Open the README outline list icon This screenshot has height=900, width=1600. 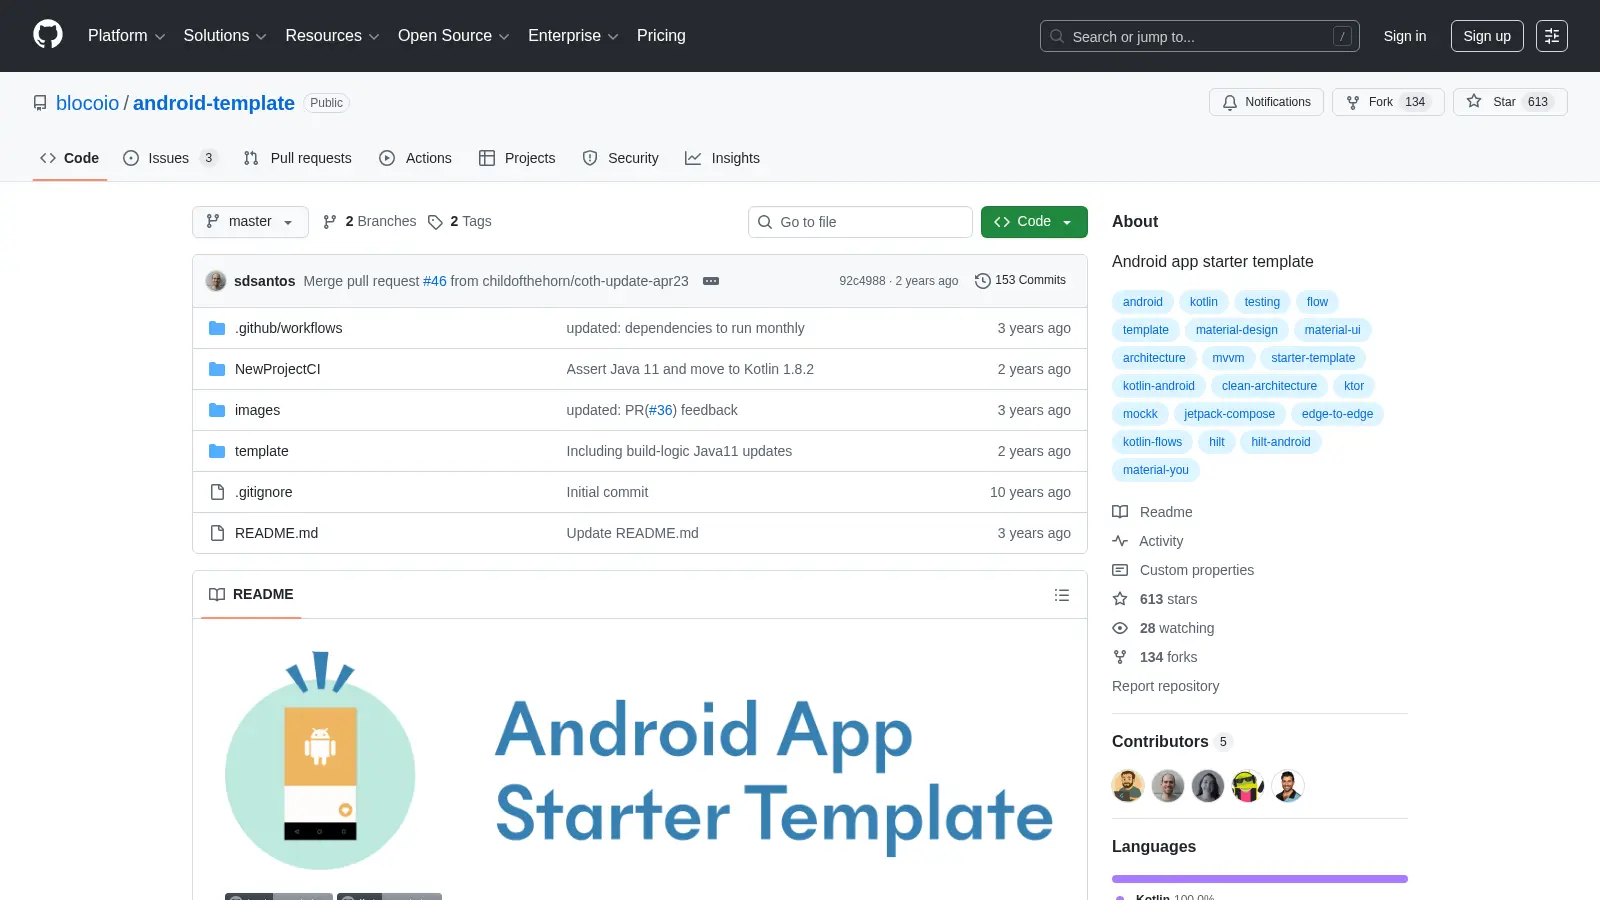1062,595
